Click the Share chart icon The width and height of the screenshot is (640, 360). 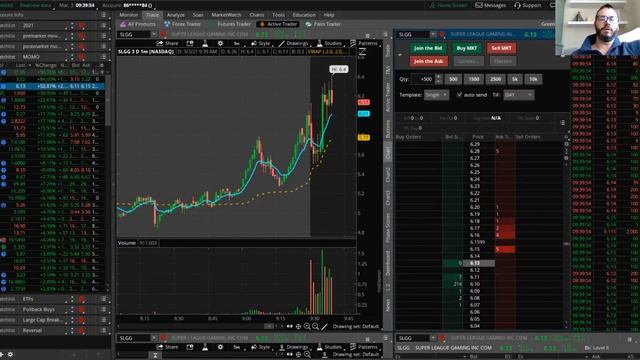point(167,43)
